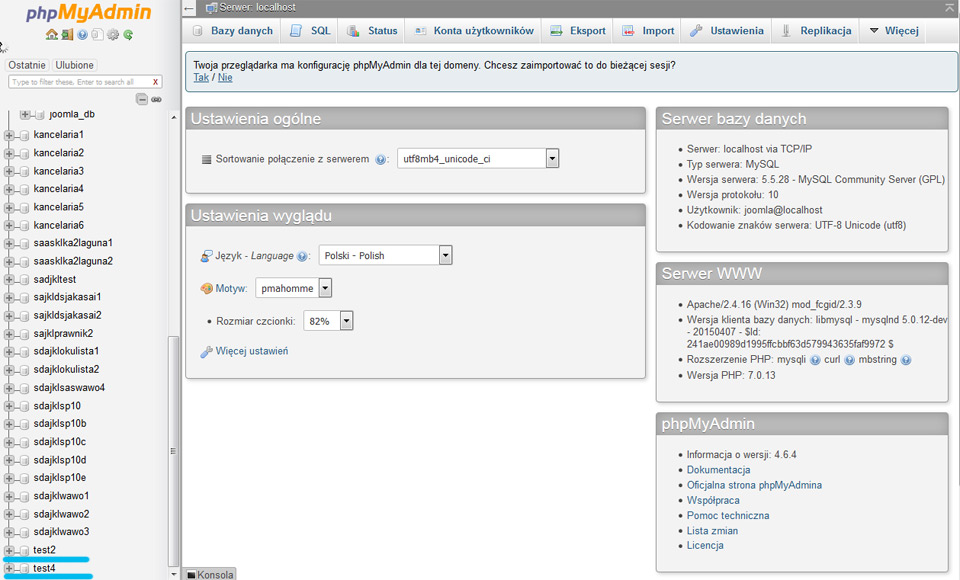The height and width of the screenshot is (580, 960).
Task: Click Nie to decline configuration import
Action: pos(225,77)
